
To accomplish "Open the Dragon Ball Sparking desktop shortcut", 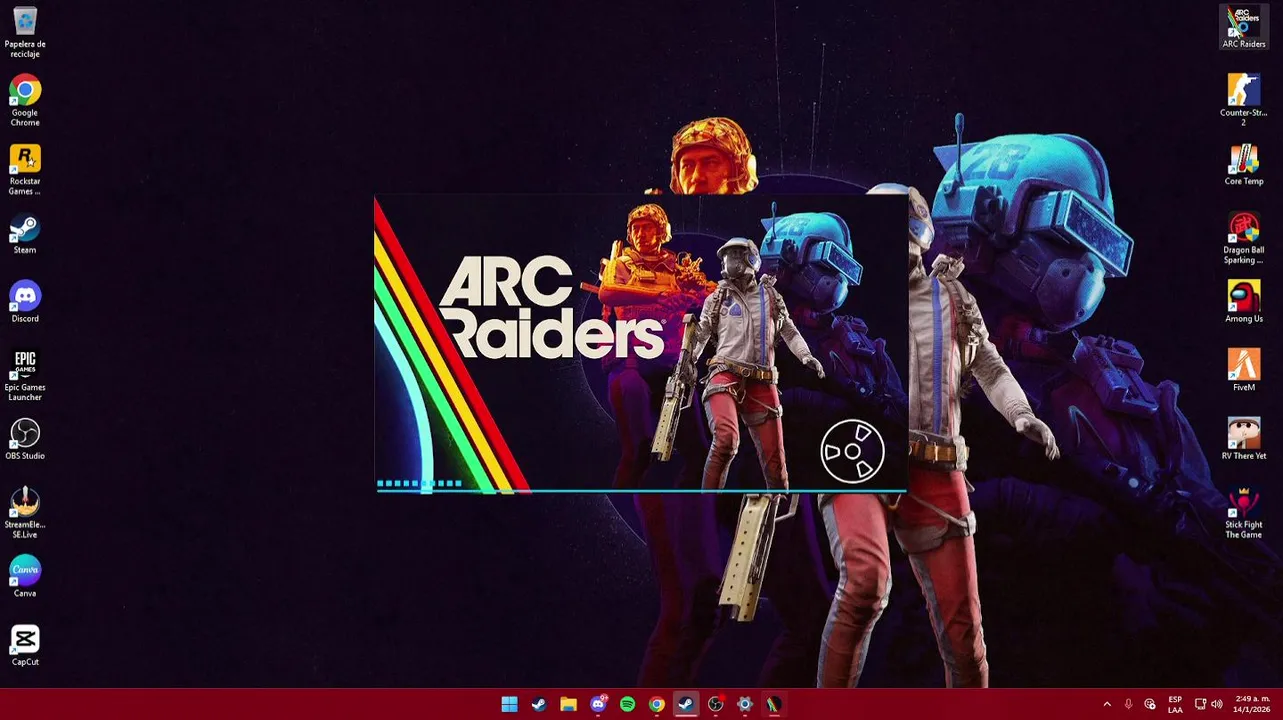I will [1244, 239].
